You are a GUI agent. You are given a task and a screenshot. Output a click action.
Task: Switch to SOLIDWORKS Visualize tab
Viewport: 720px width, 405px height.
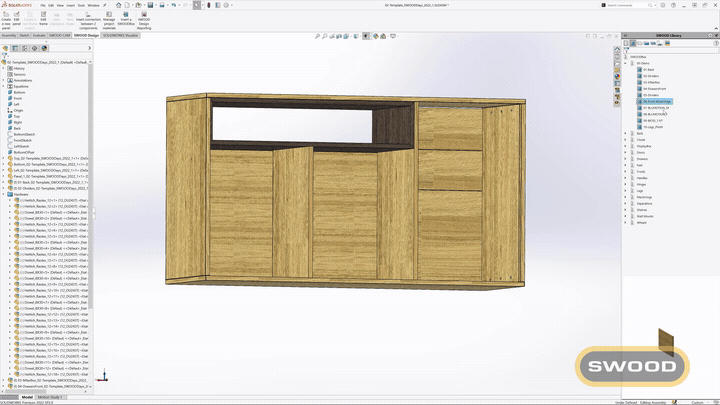point(120,35)
